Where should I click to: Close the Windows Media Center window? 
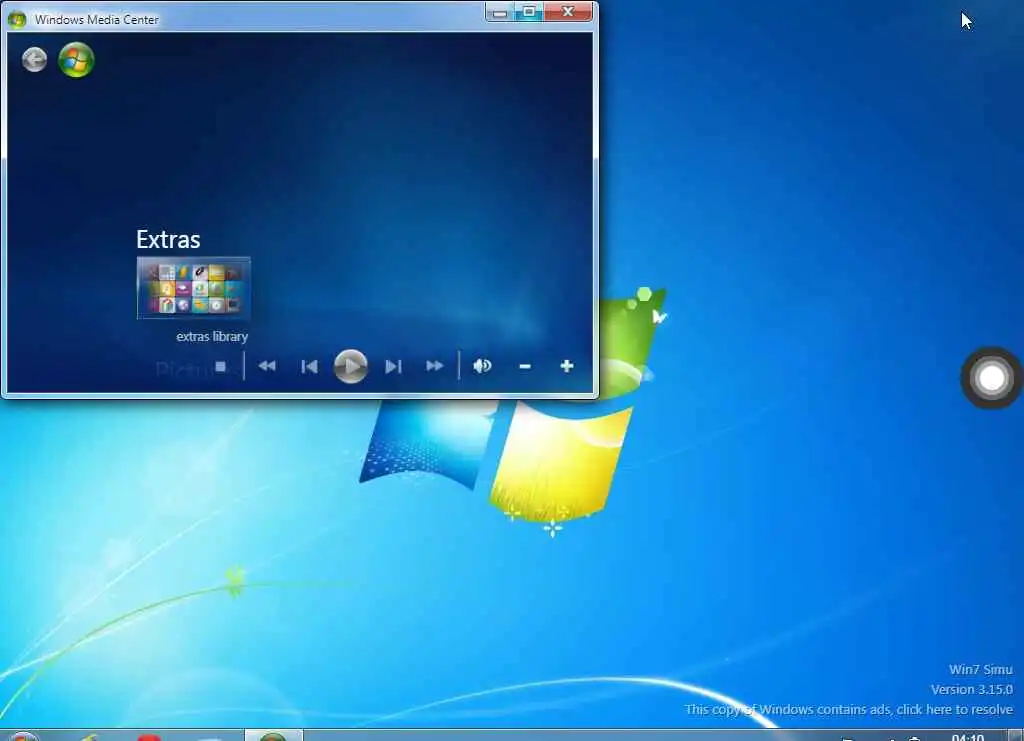[568, 12]
